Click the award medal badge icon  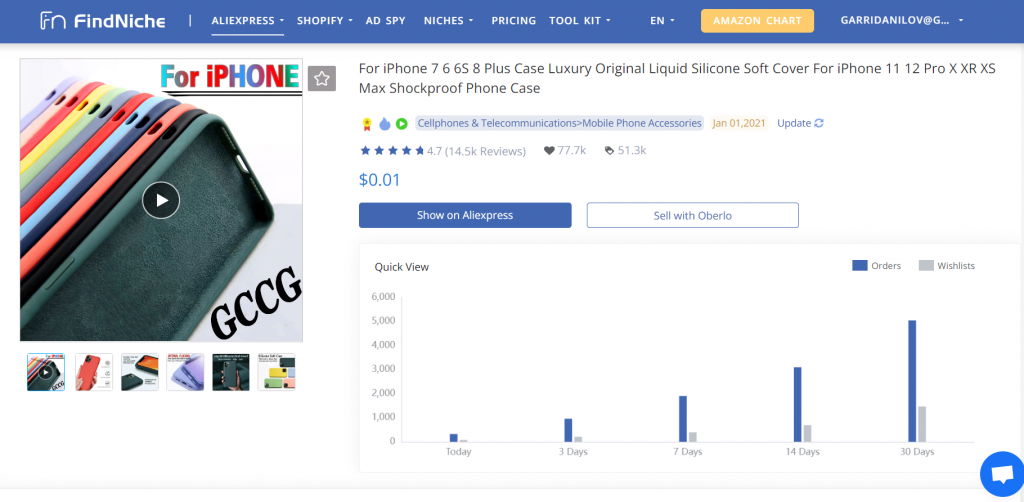coord(367,123)
